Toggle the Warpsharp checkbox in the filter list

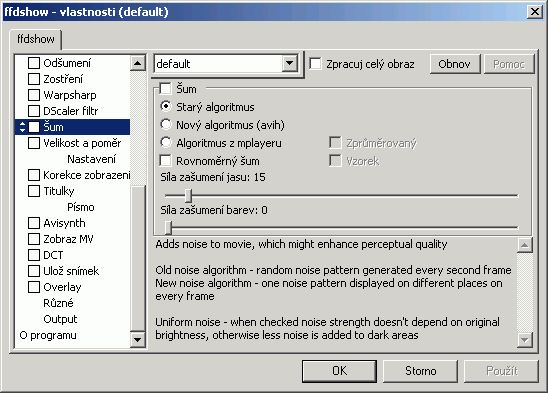click(34, 95)
